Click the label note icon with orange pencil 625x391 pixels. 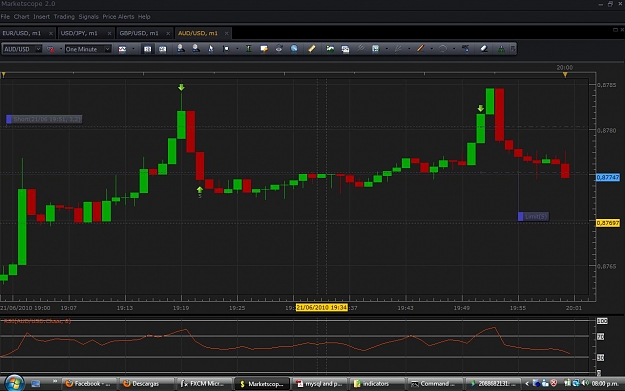point(264,49)
